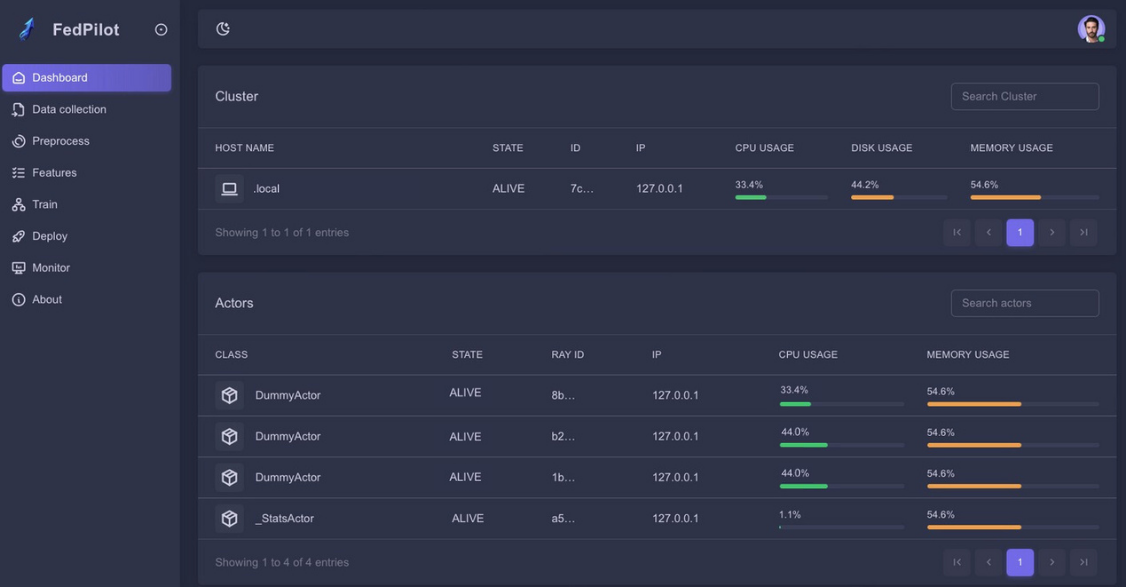Viewport: 1126px width, 587px height.
Task: Toggle the sidebar collapse circle icon
Action: [x=161, y=29]
